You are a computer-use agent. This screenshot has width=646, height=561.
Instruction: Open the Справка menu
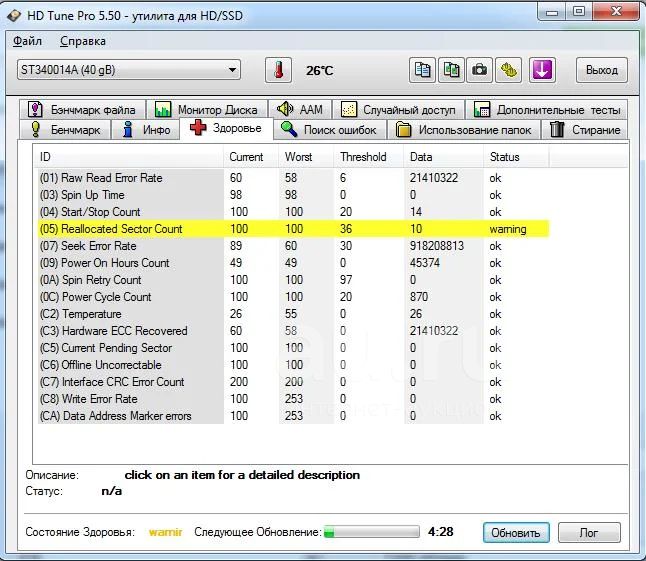[82, 41]
